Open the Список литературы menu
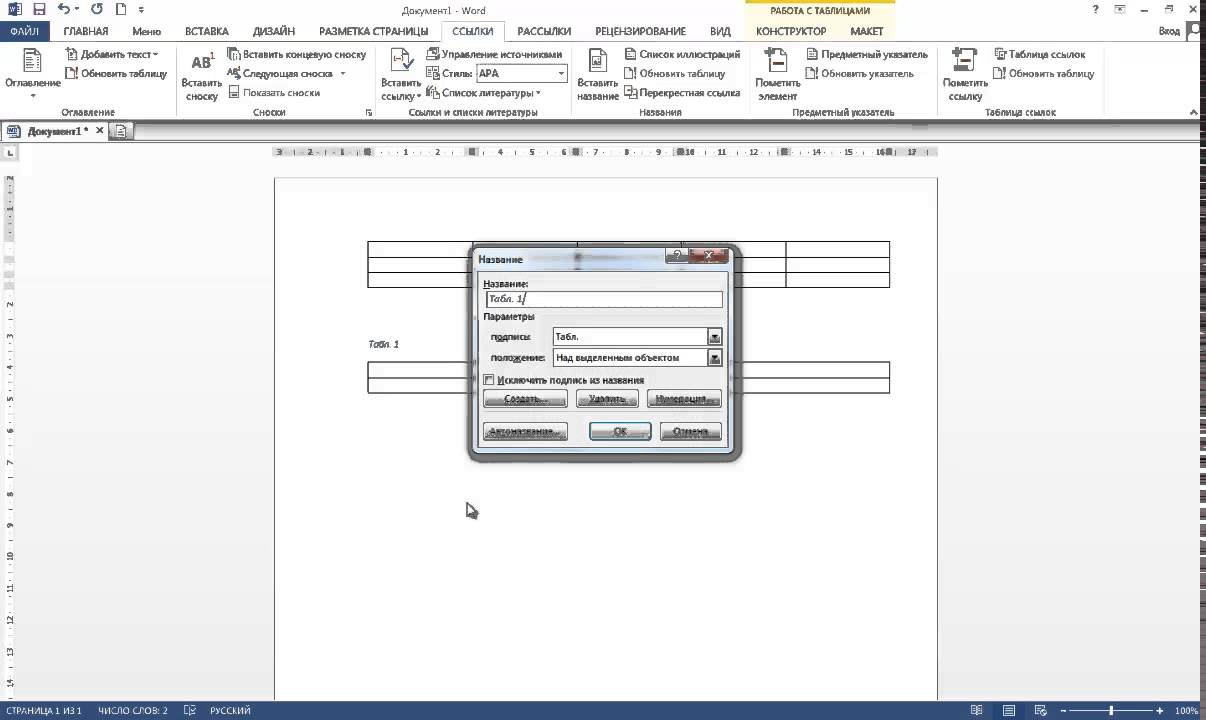Screen dimensions: 1206x720 tap(484, 92)
